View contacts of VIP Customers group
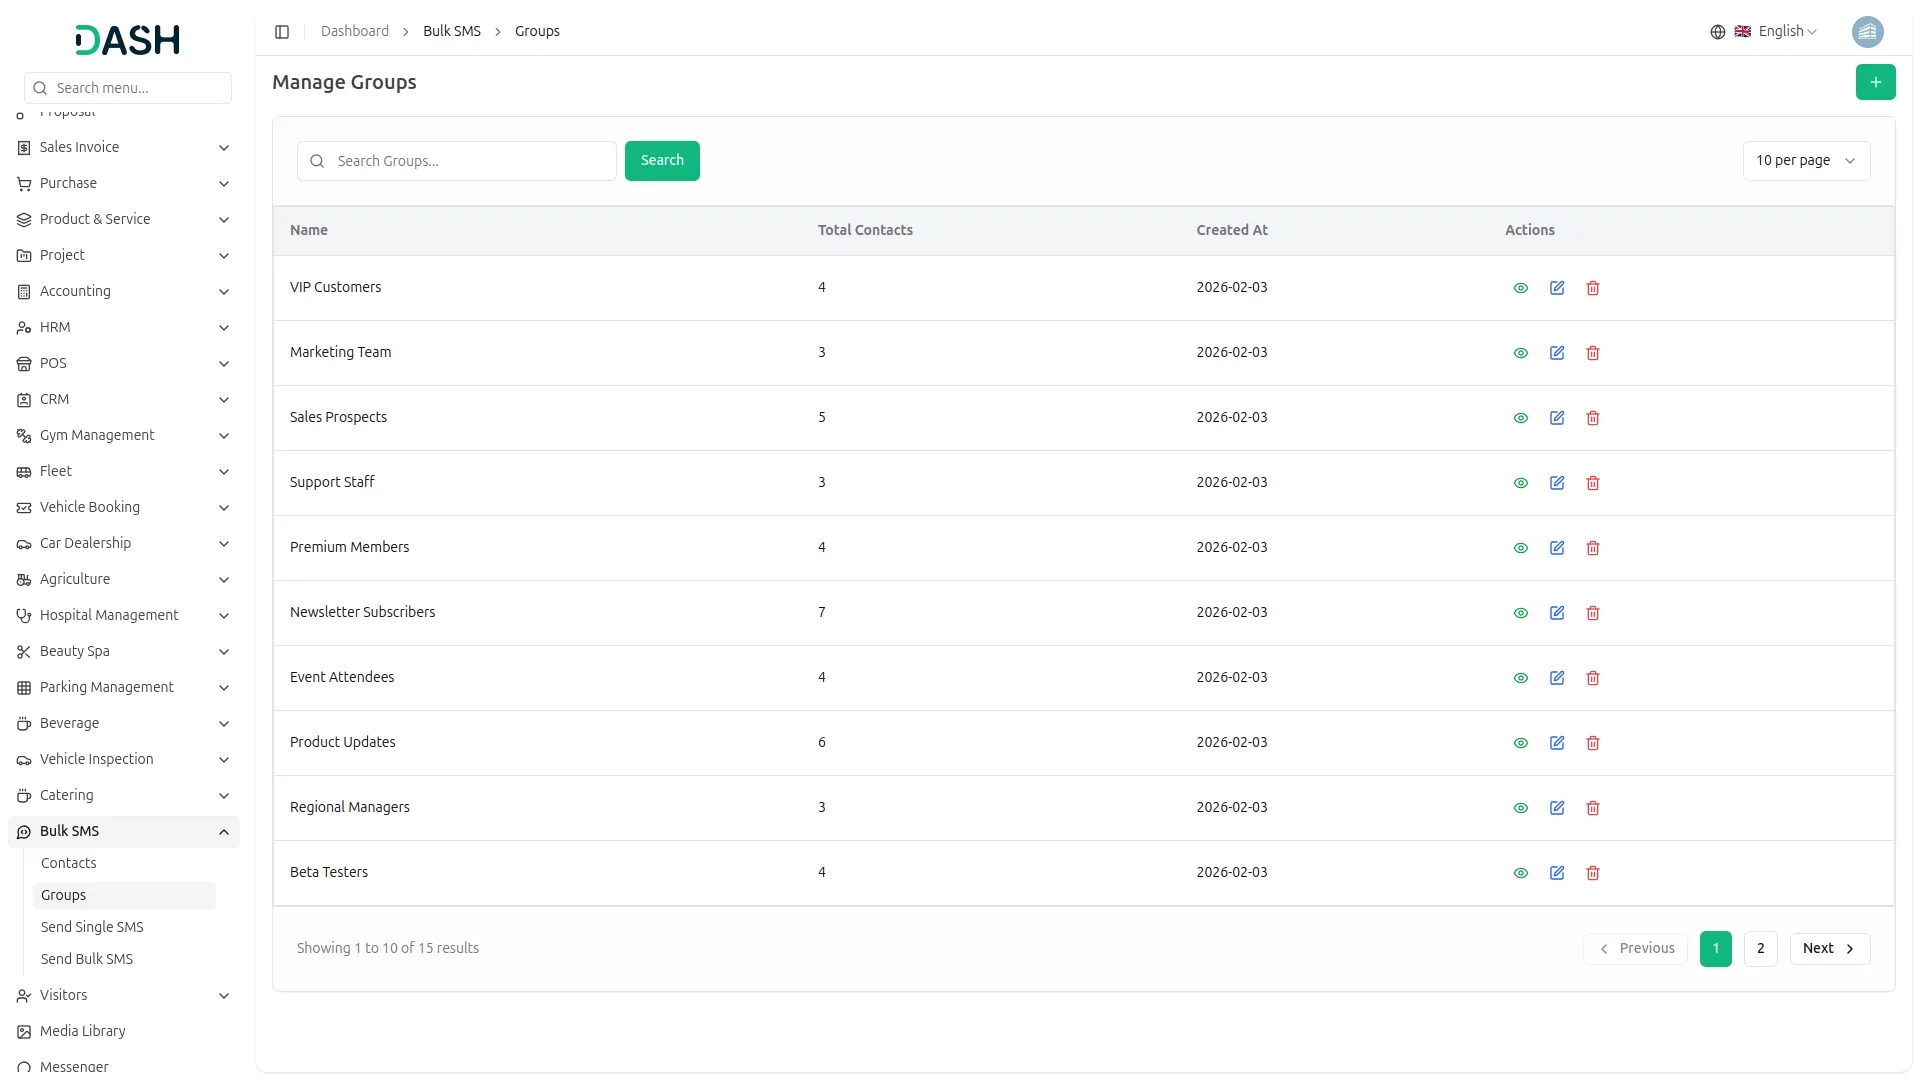Image resolution: width=1920 pixels, height=1080 pixels. 1520,288
